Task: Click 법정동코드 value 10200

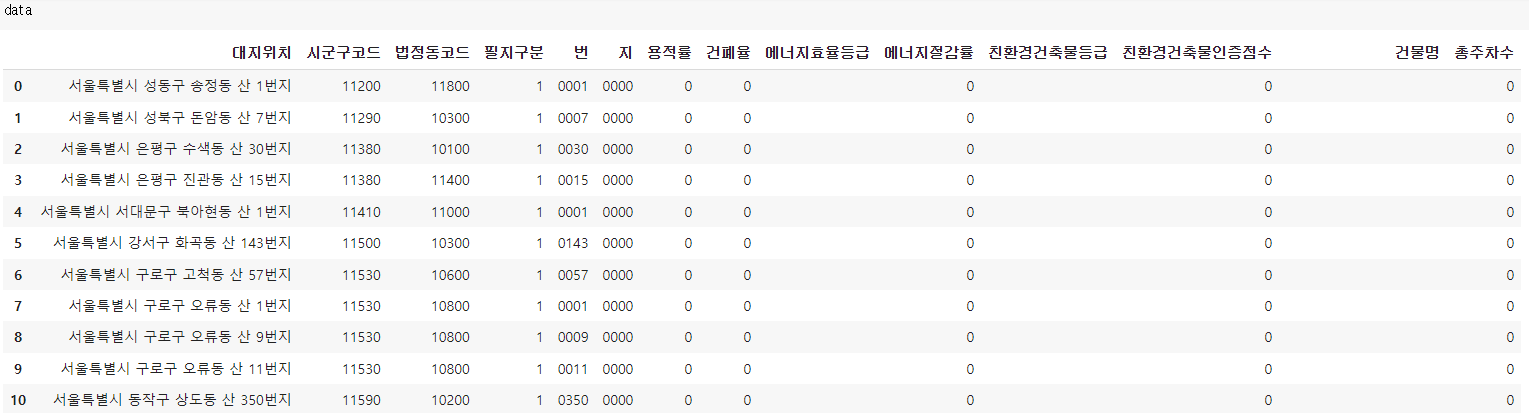Action: pos(450,400)
